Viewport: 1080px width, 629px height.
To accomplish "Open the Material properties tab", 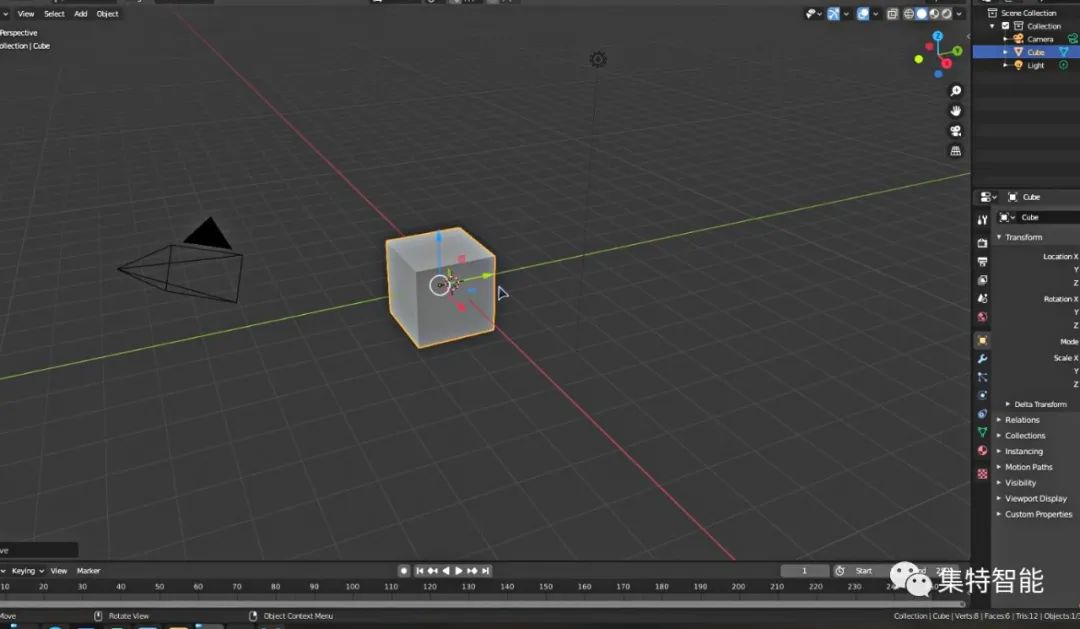I will tap(982, 451).
